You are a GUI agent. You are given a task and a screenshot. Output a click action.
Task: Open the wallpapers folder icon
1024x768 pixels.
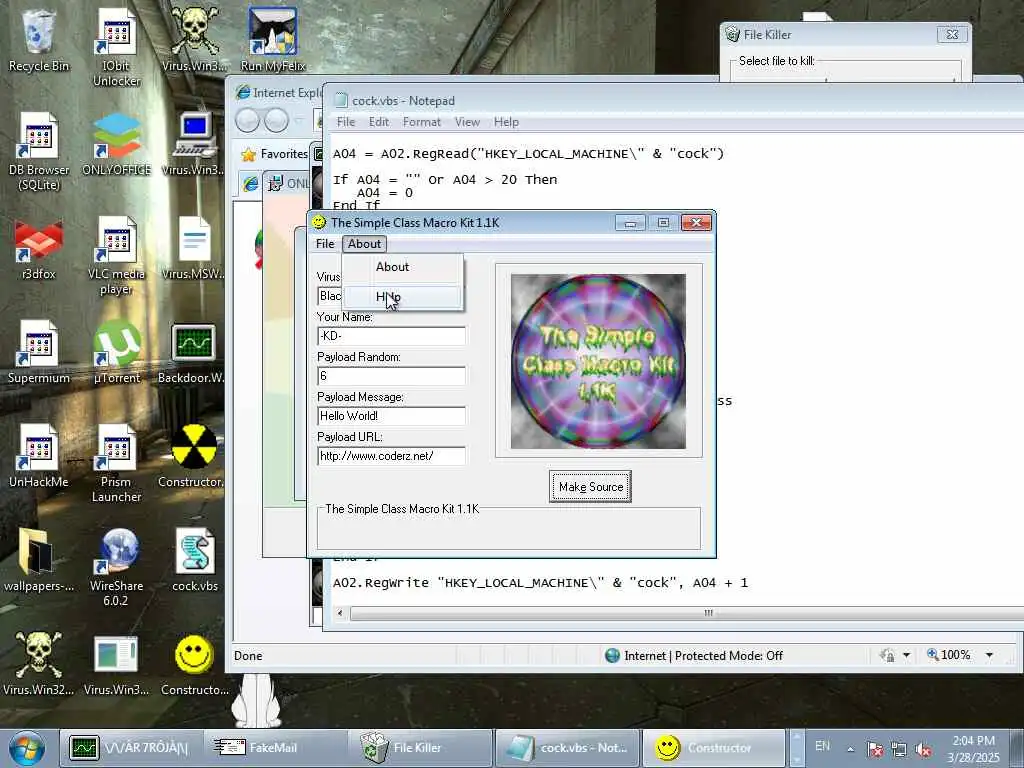coord(39,560)
